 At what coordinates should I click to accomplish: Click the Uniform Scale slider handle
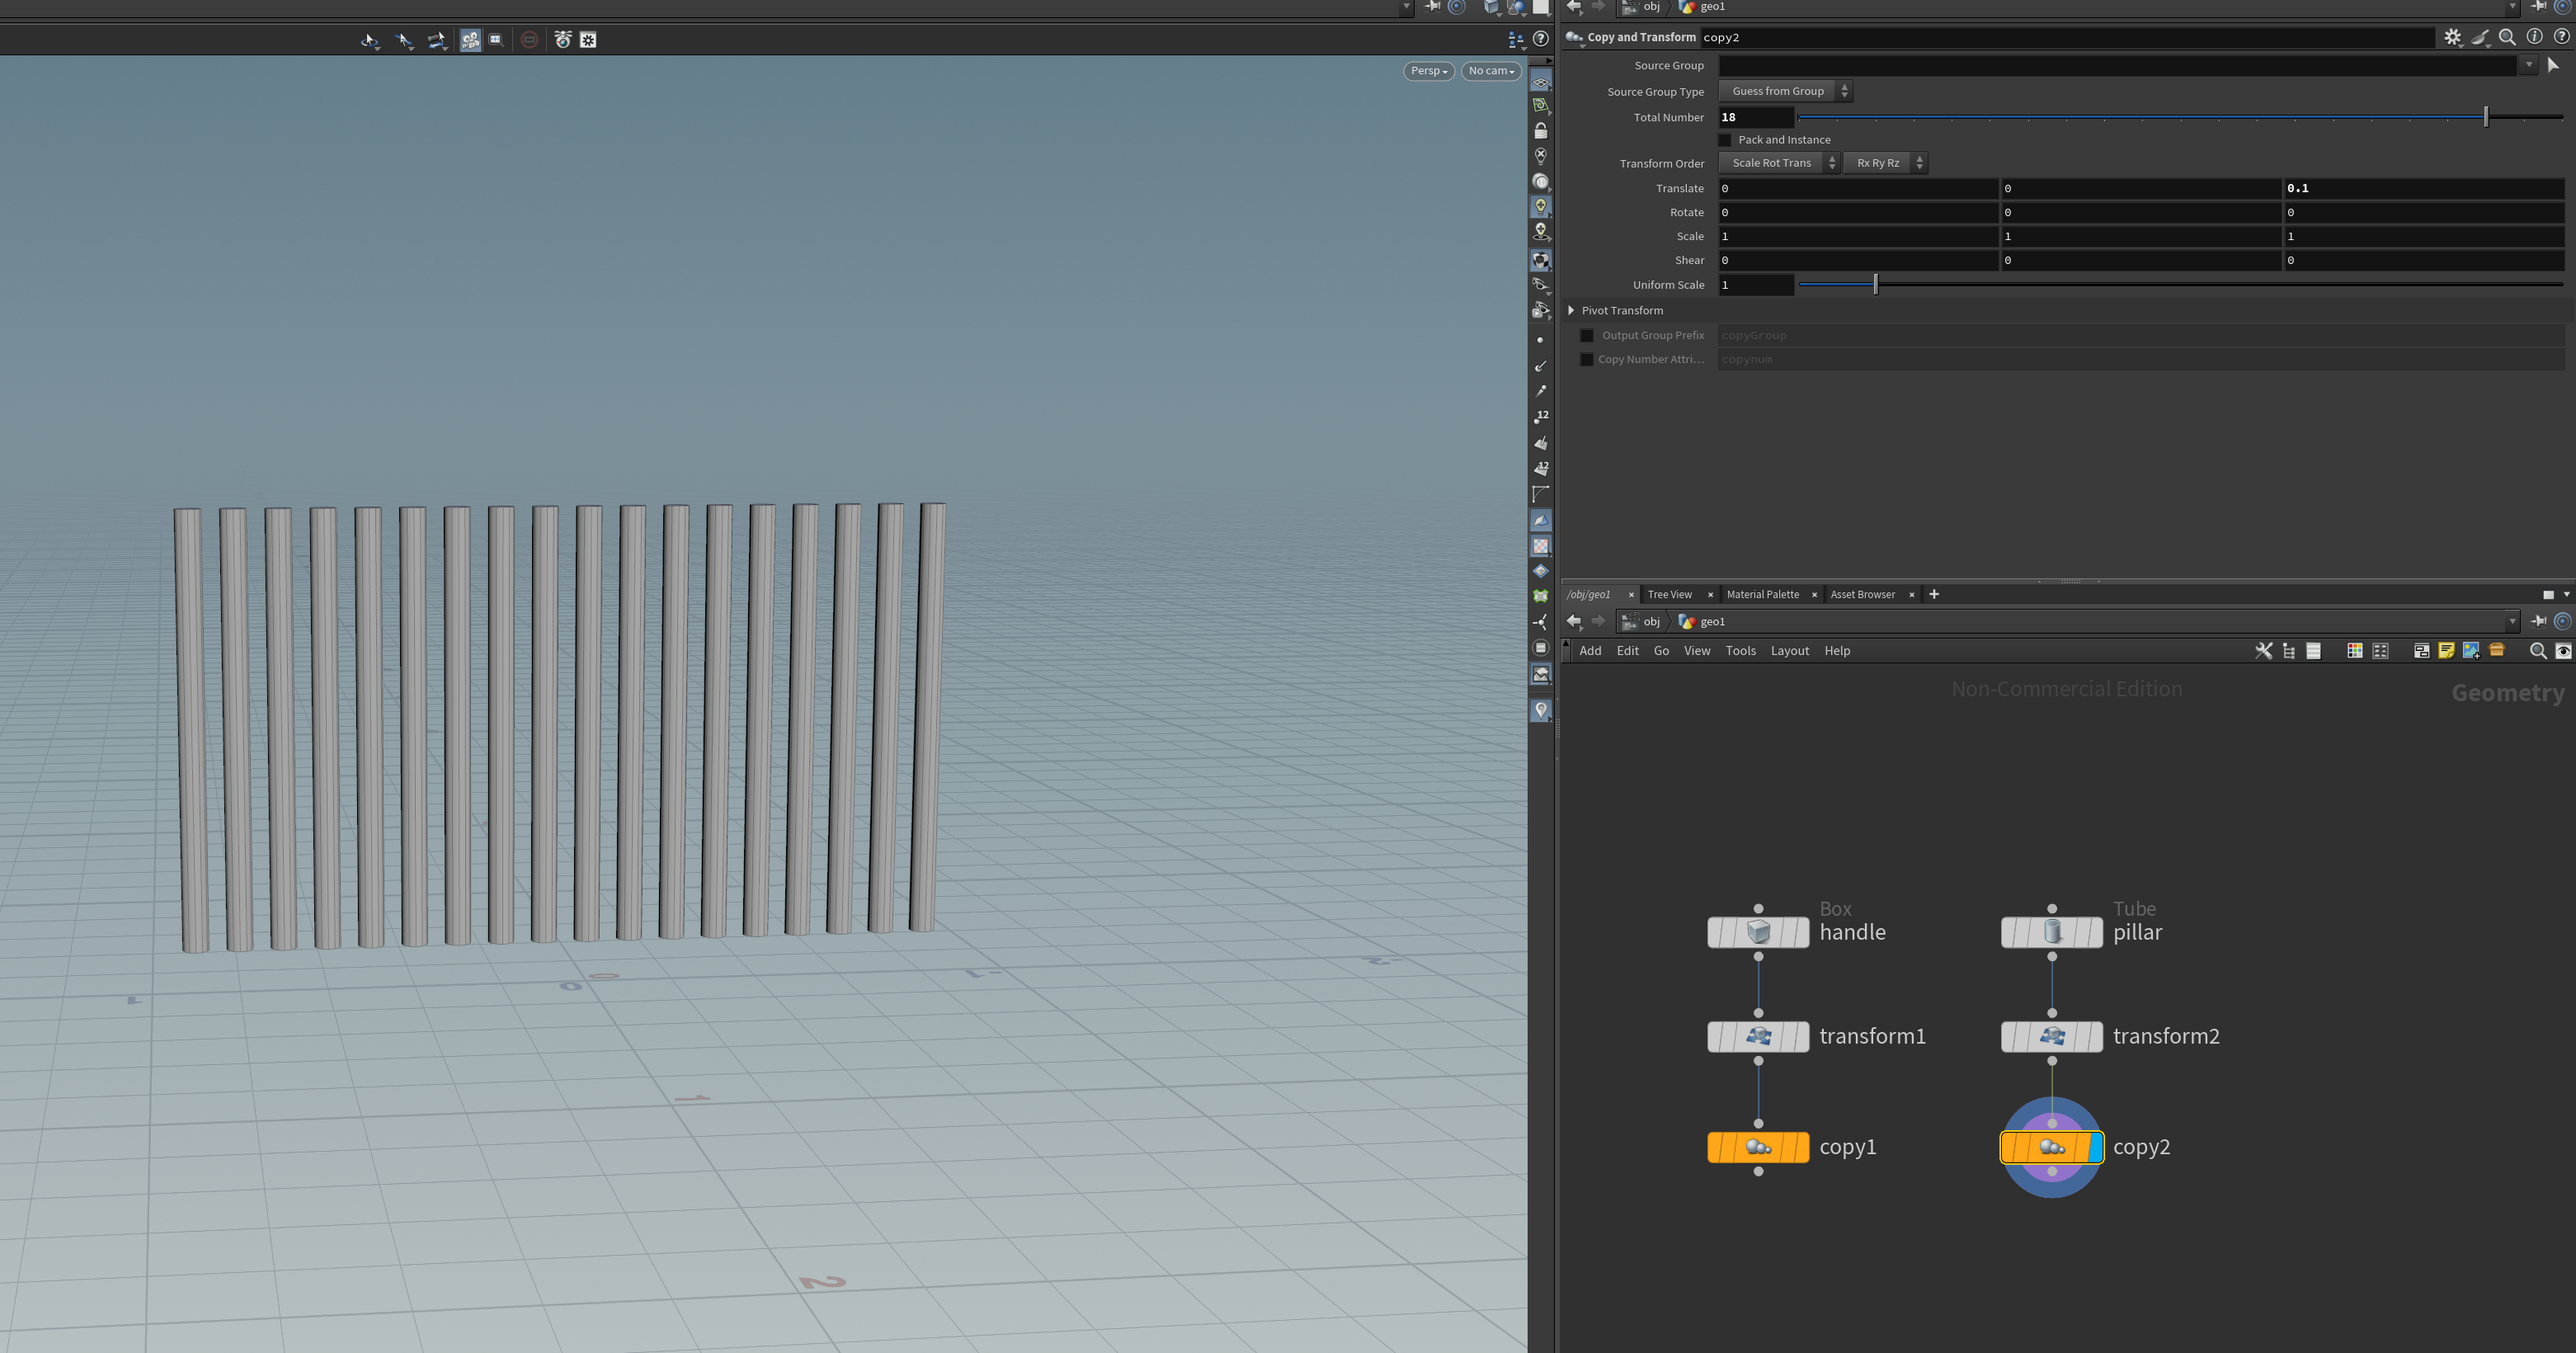click(x=1875, y=285)
